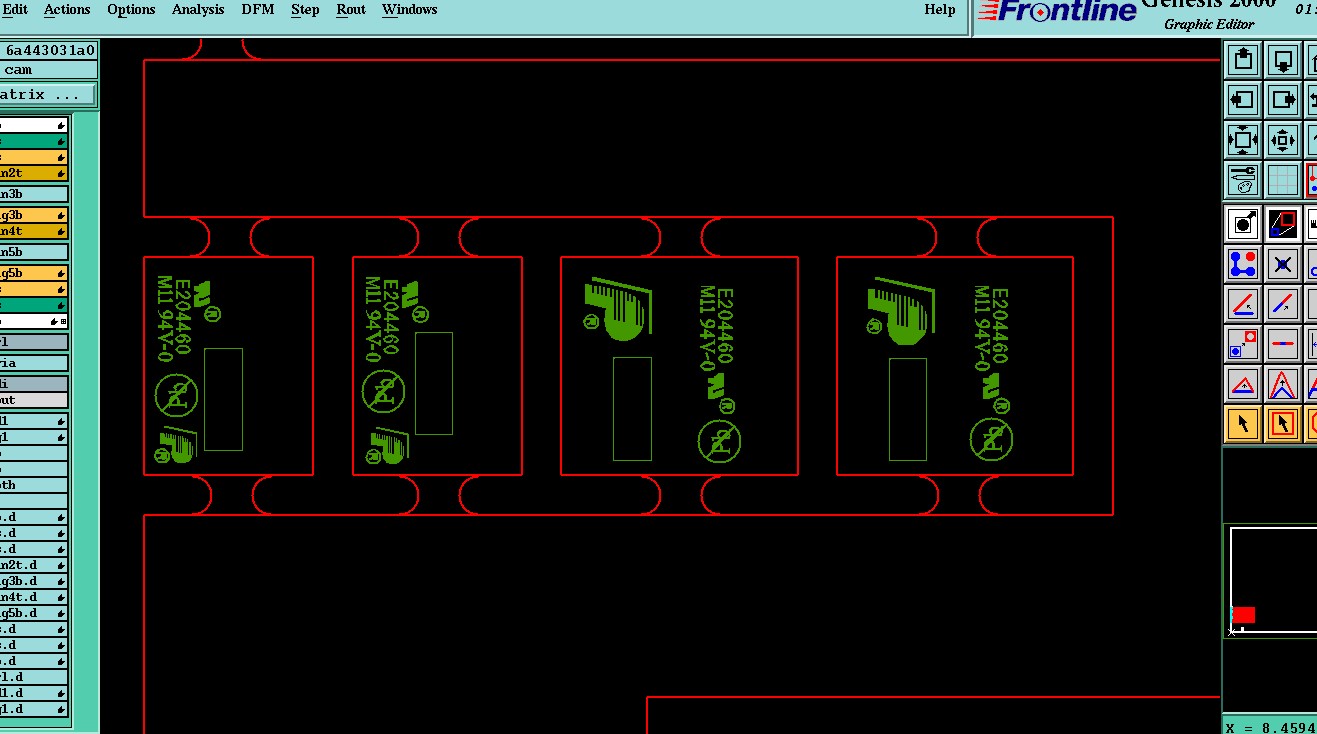The width and height of the screenshot is (1317, 734).
Task: Select the blue-square-to-red-circle move tool icon
Action: tap(1243, 344)
